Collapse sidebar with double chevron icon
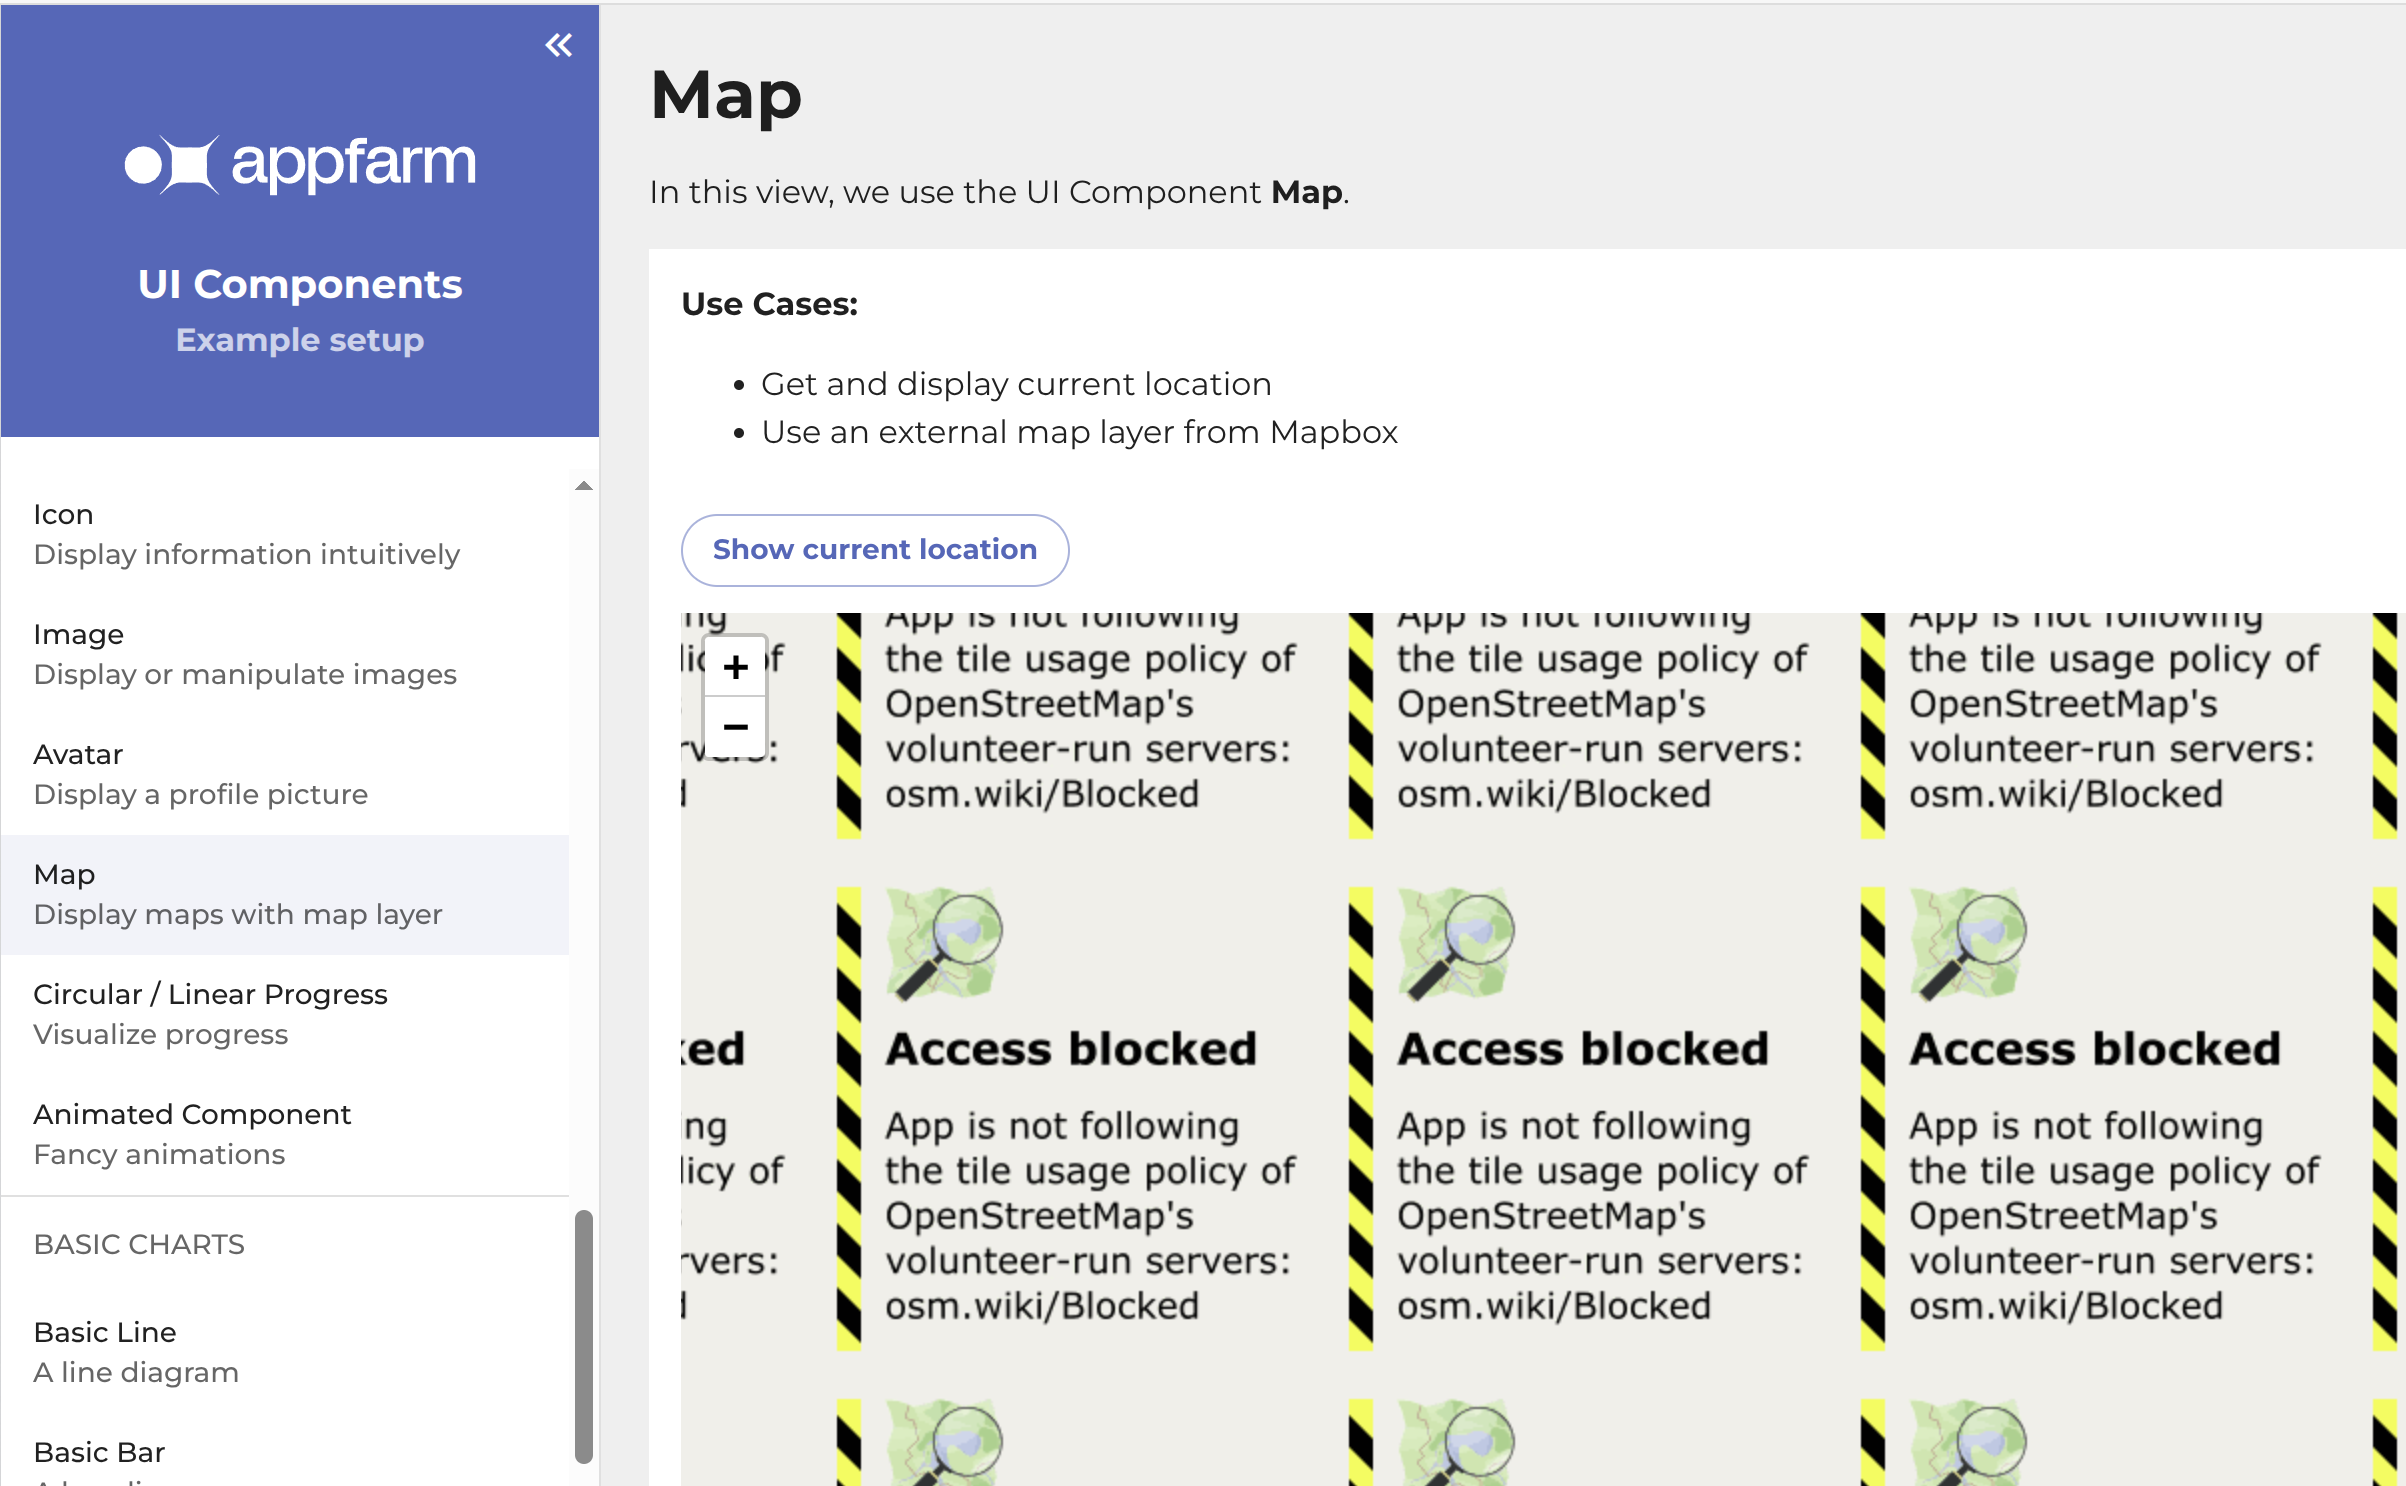Viewport: 2406px width, 1486px height. 558,45
